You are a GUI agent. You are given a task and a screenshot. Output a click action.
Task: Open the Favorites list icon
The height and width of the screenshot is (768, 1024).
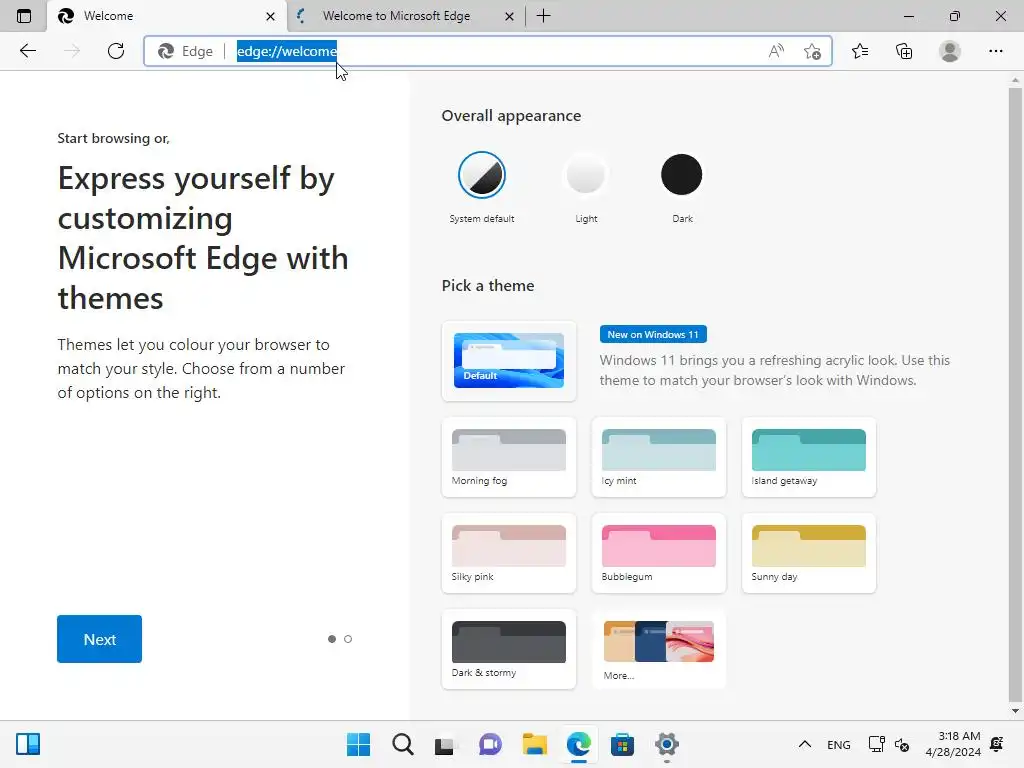[860, 51]
